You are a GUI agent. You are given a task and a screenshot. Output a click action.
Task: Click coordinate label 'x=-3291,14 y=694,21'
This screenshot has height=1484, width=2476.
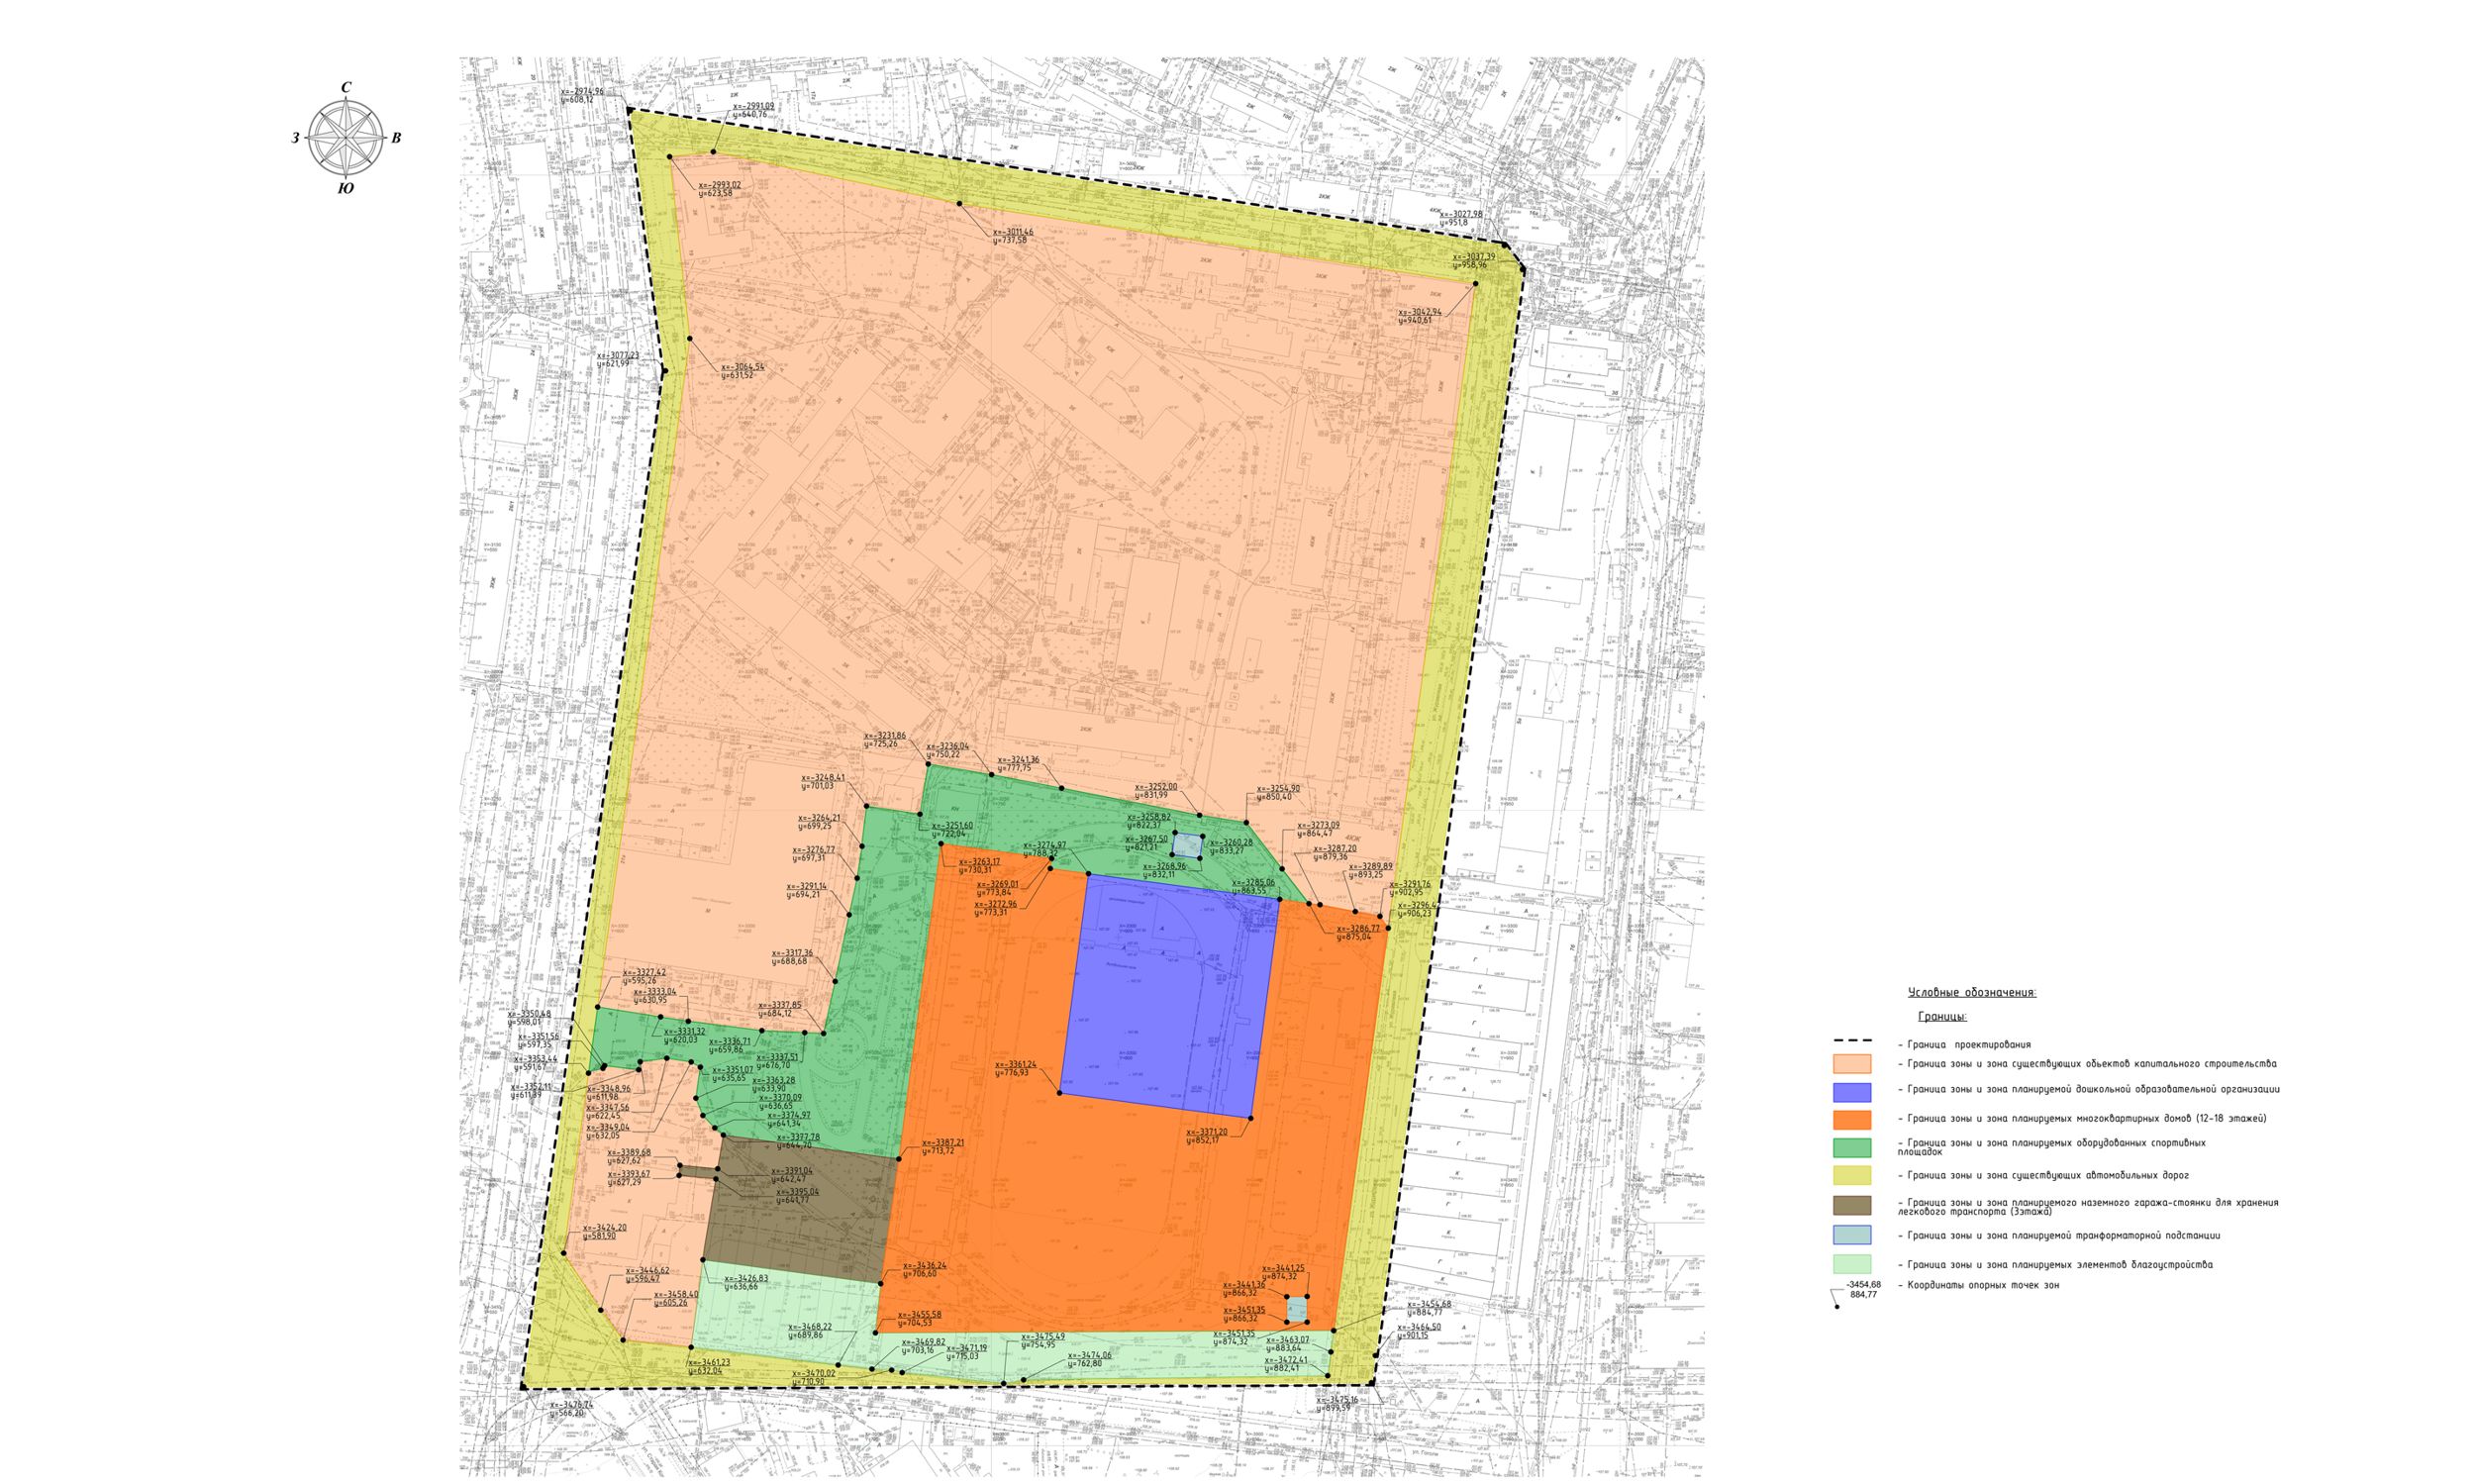pos(806,890)
